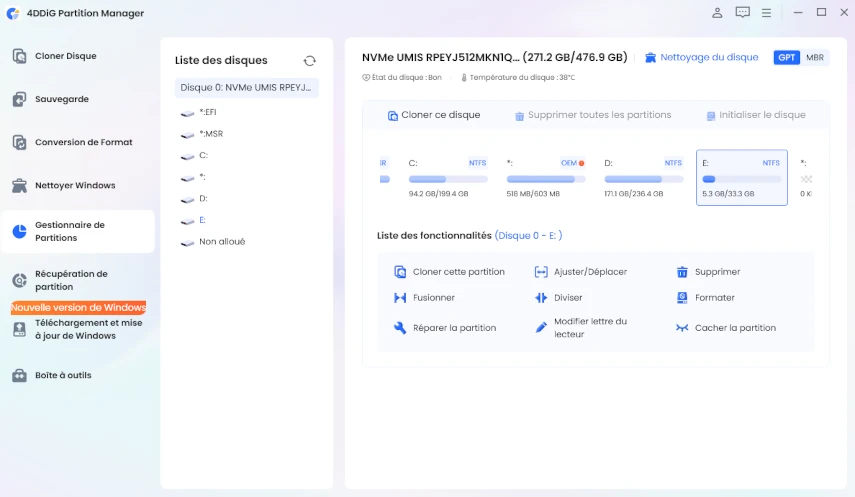Click the (Disque 0 - E: ) label
This screenshot has height=497, width=855.
(x=528, y=236)
